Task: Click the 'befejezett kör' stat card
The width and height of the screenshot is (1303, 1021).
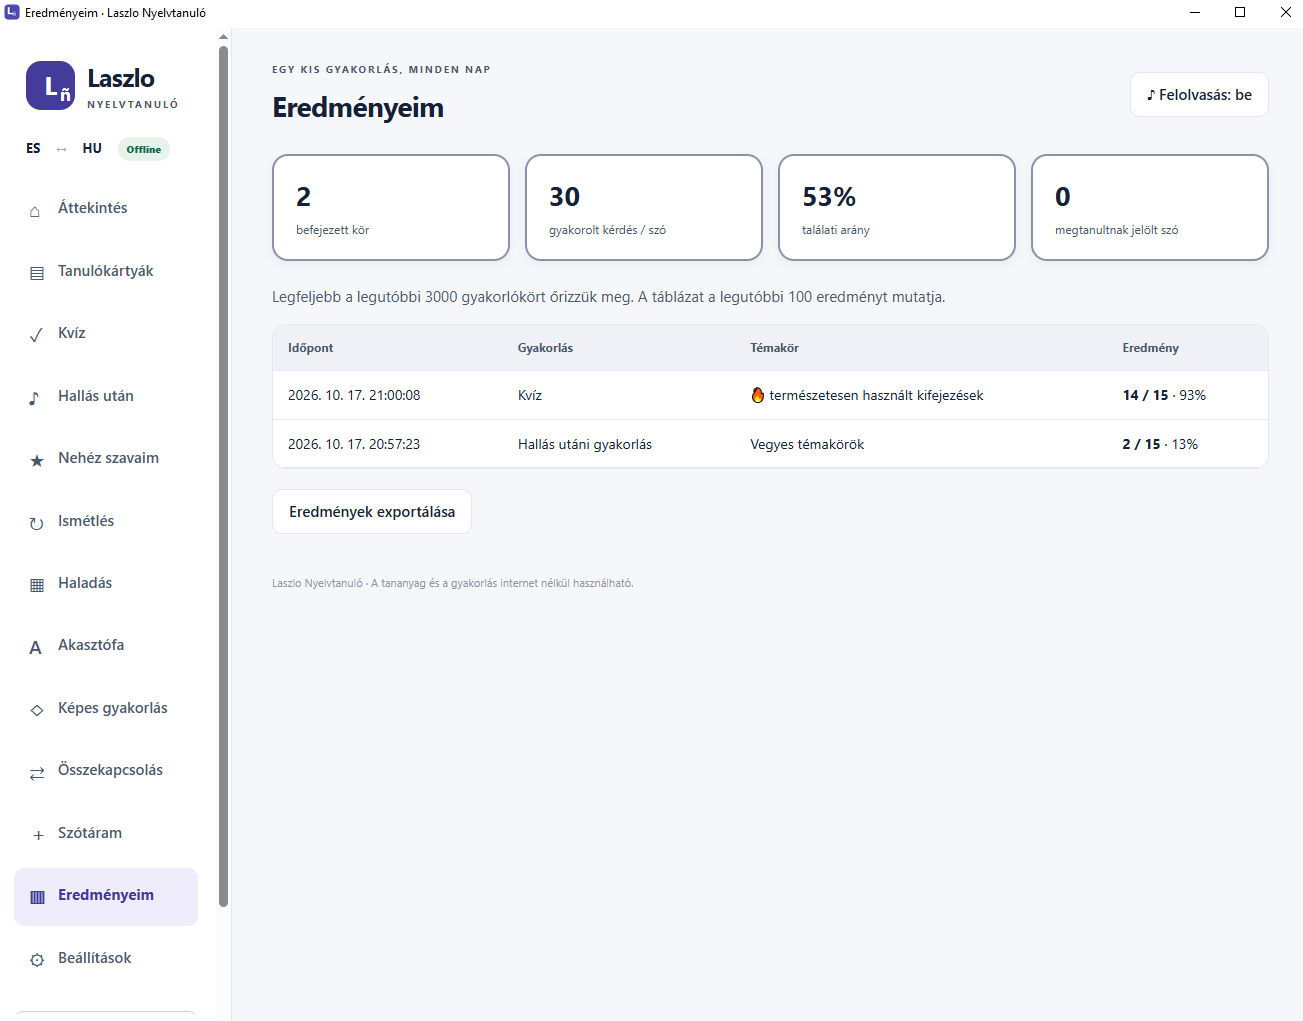Action: point(391,207)
